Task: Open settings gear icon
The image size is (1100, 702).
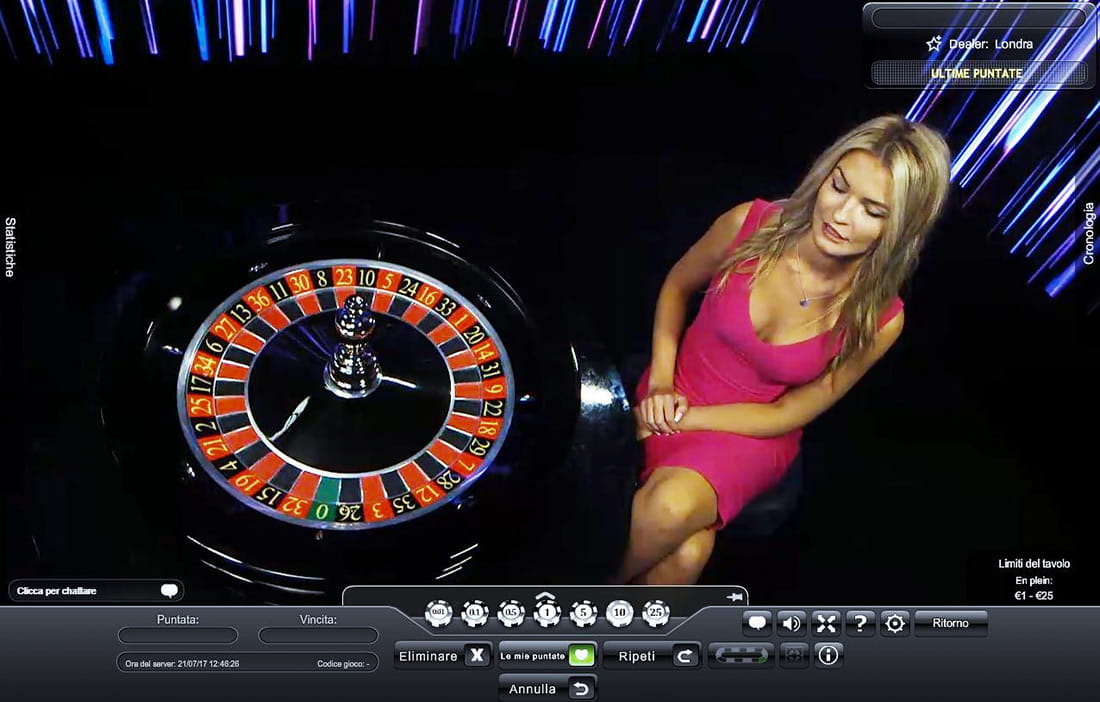Action: (894, 624)
